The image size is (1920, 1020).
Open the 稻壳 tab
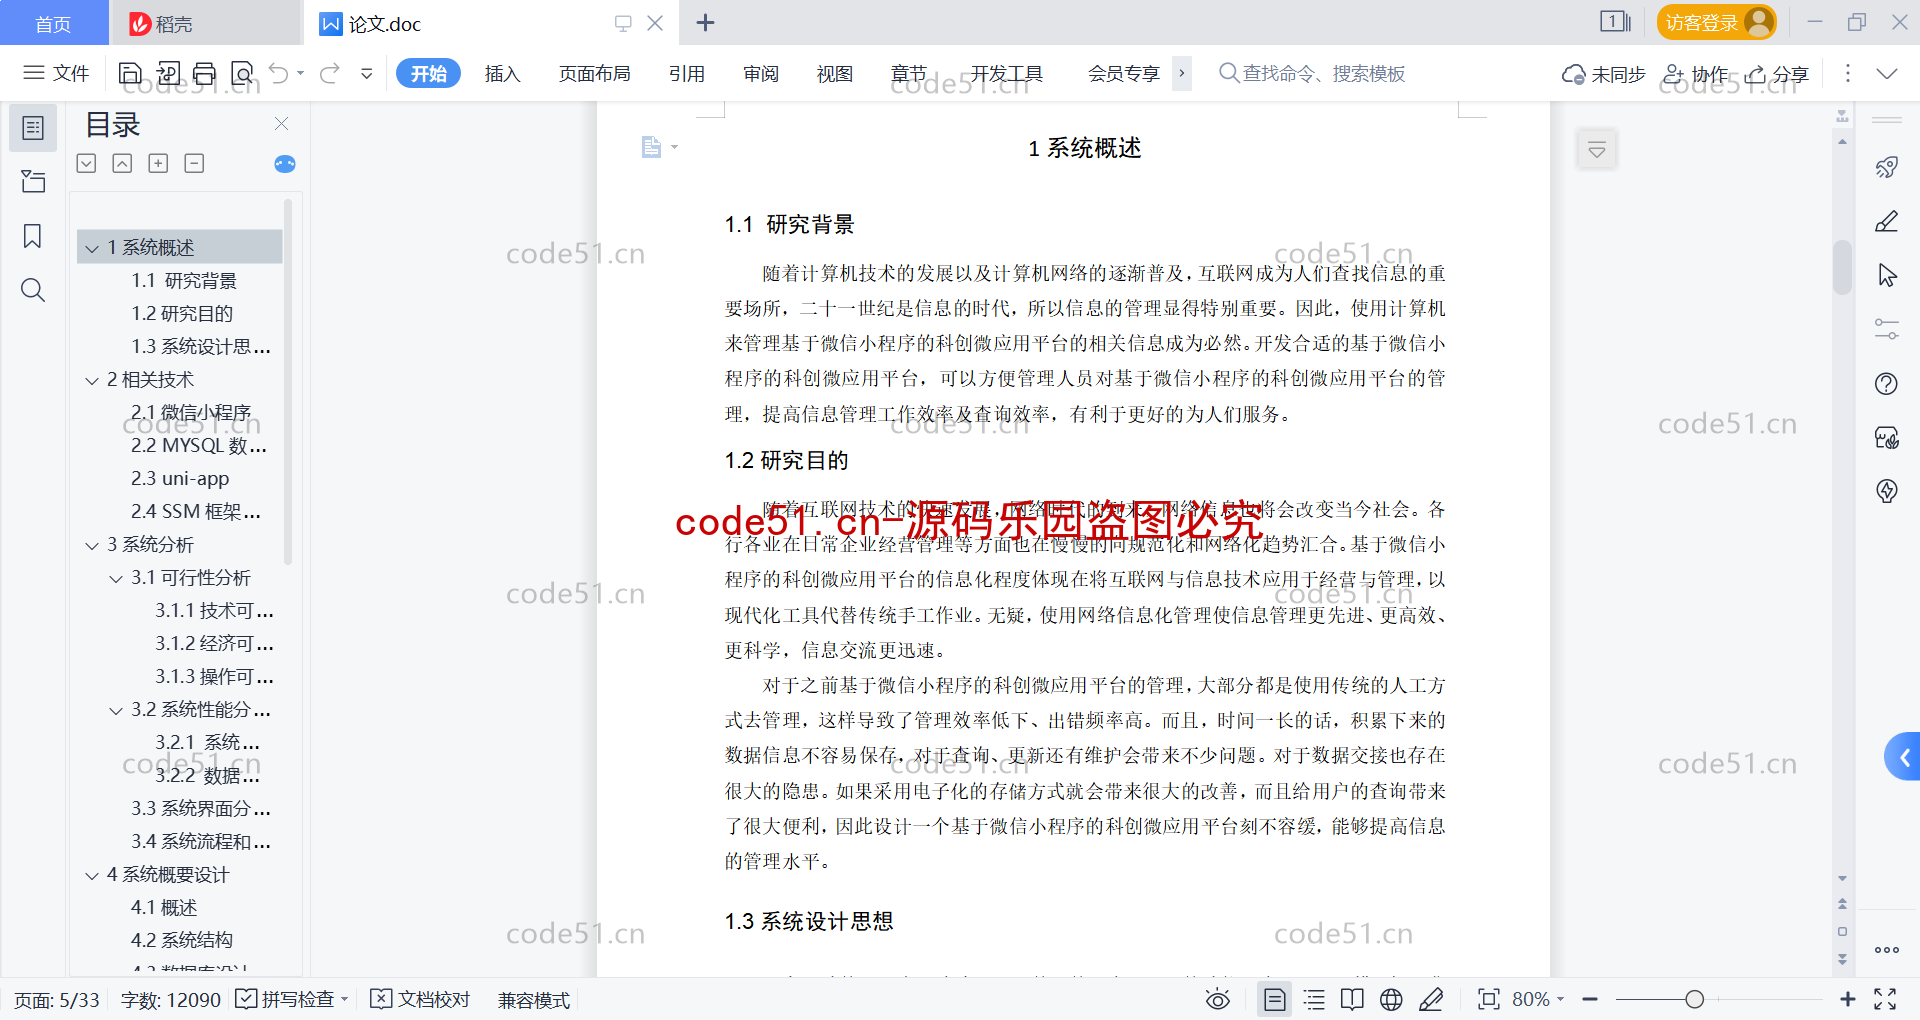point(205,23)
